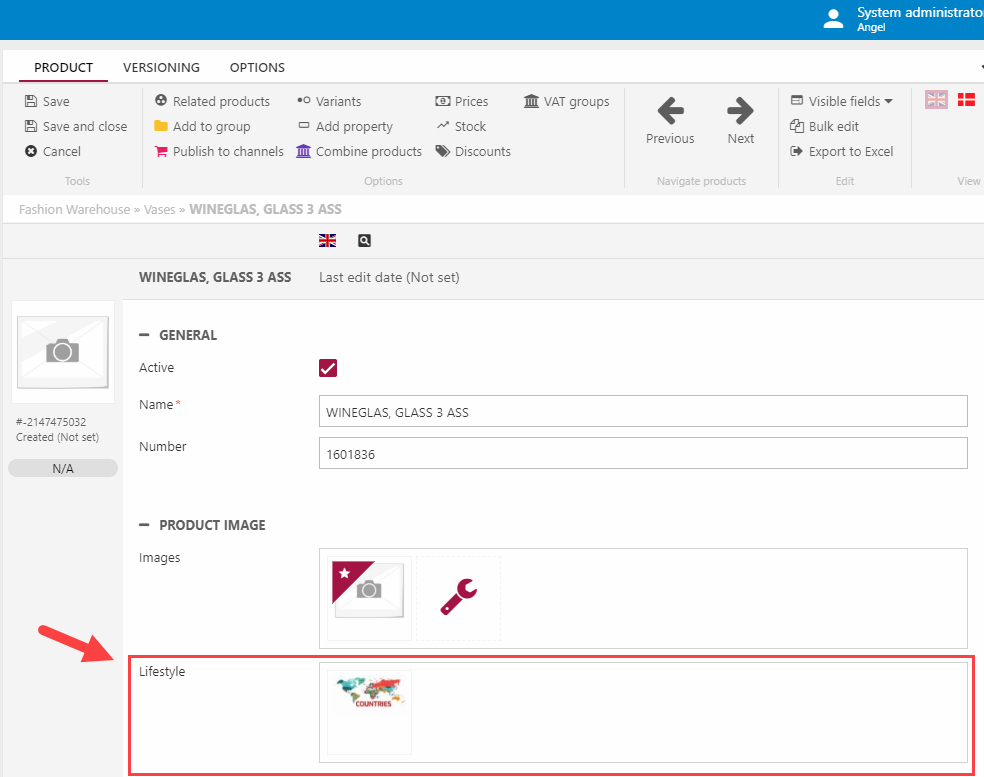The image size is (984, 777).
Task: Click the Cancel icon in toolbar
Action: [x=31, y=151]
